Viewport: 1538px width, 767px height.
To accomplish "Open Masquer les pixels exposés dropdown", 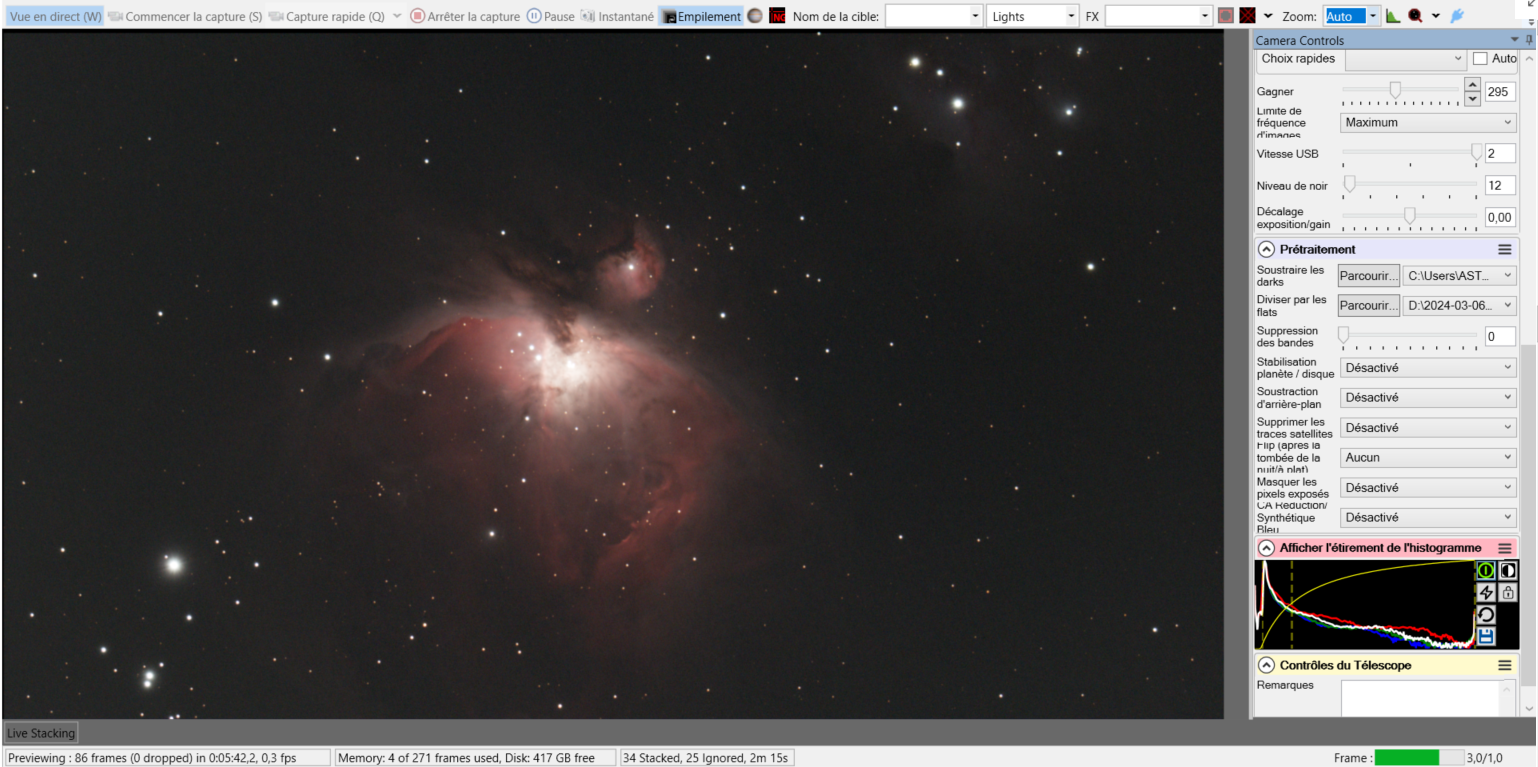I will pos(1428,488).
